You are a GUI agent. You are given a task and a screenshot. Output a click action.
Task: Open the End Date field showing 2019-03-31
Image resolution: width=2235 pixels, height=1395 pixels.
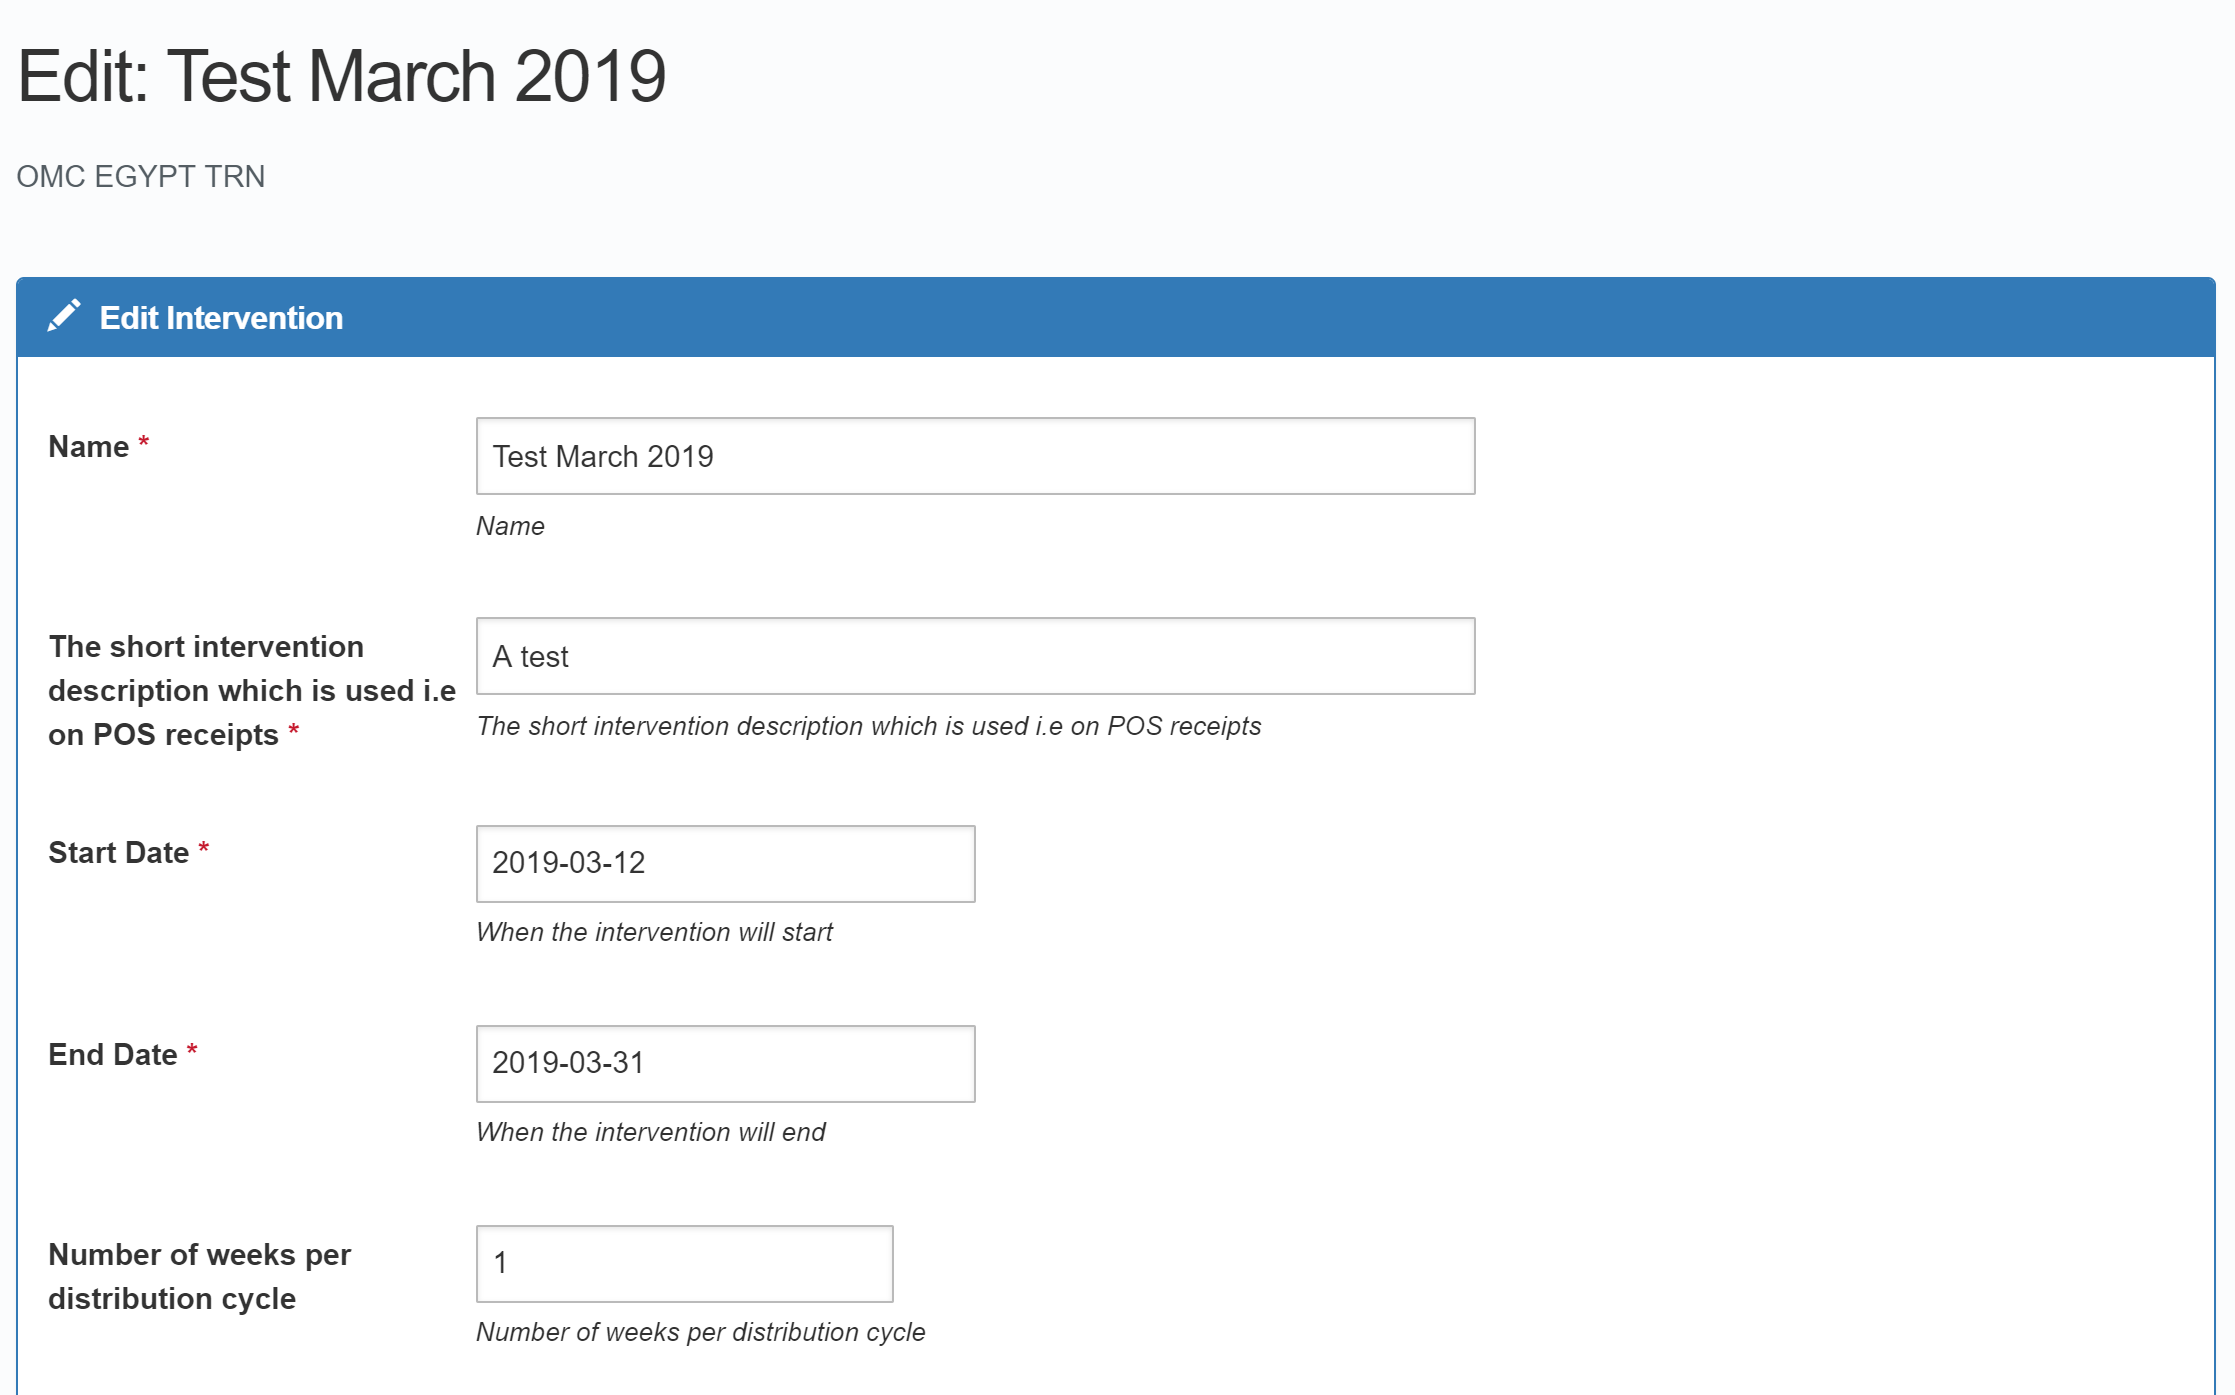point(724,1063)
